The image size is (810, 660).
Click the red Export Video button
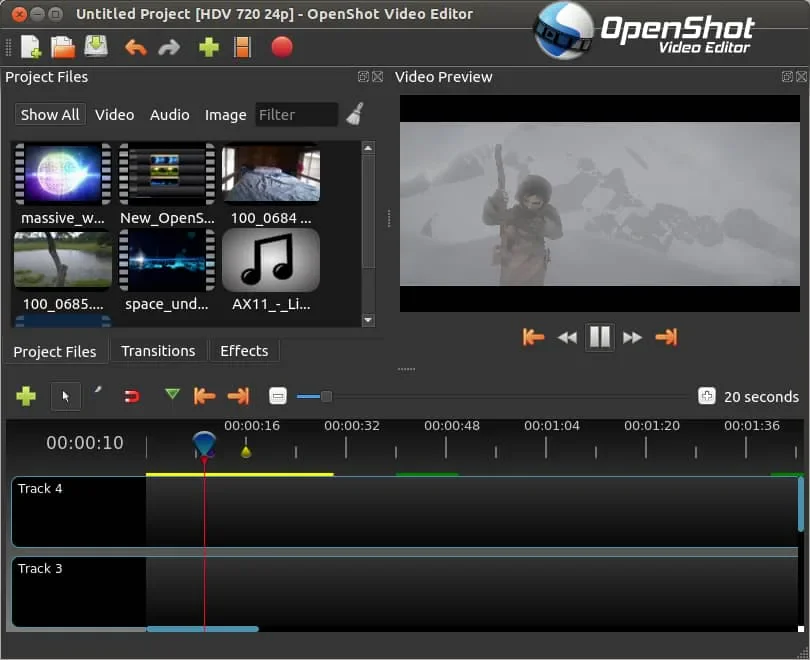point(282,47)
